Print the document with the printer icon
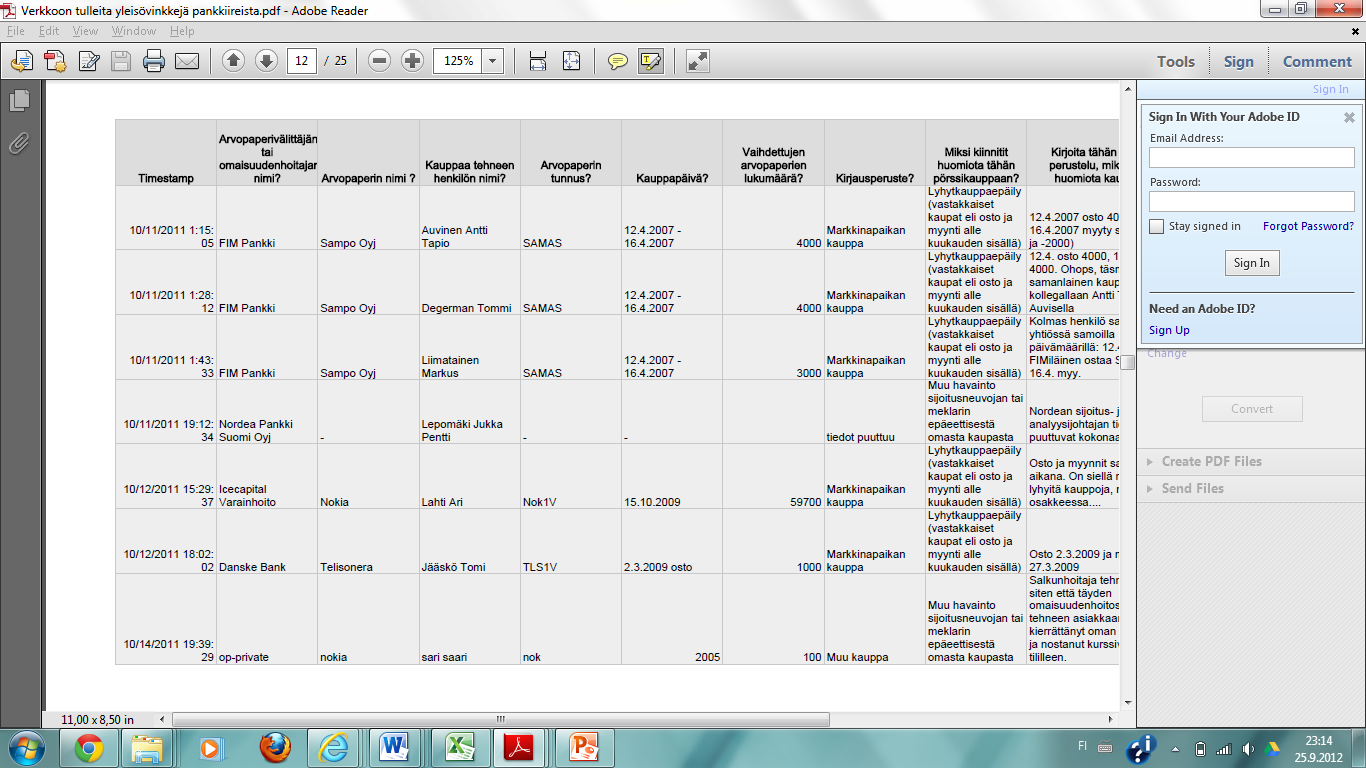The width and height of the screenshot is (1366, 768). pos(154,62)
